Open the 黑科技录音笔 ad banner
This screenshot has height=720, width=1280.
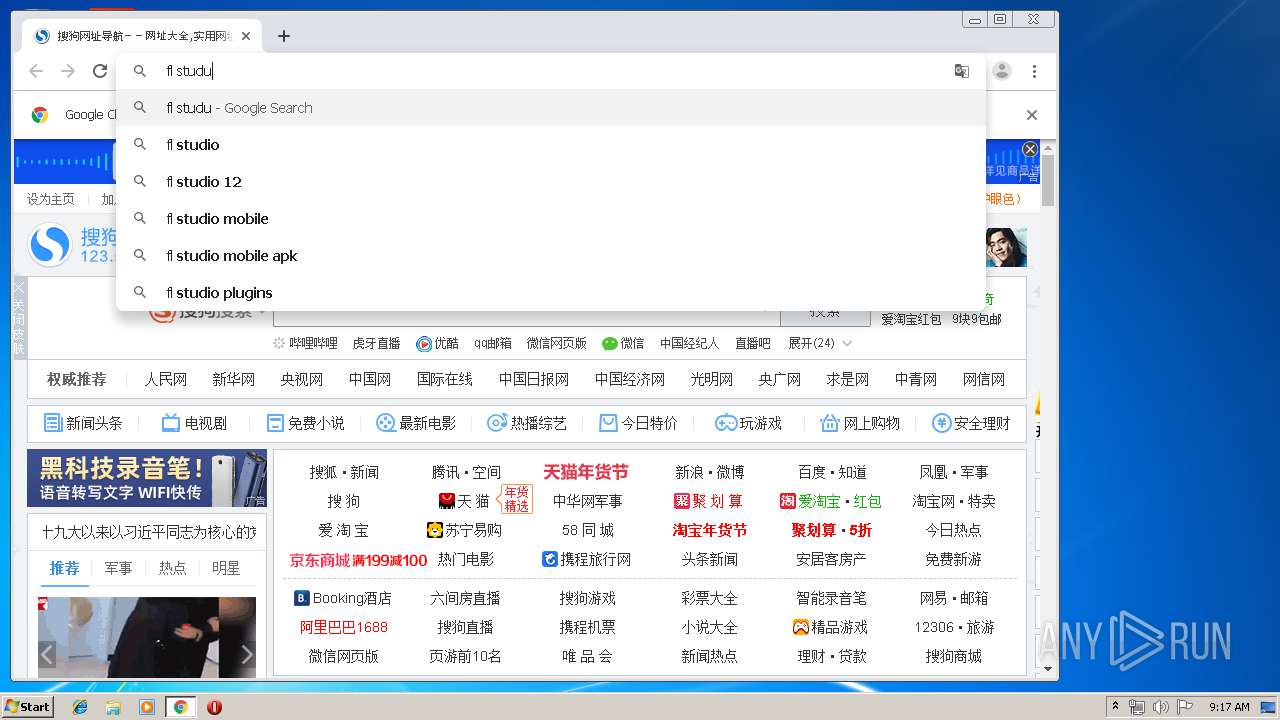click(x=147, y=478)
